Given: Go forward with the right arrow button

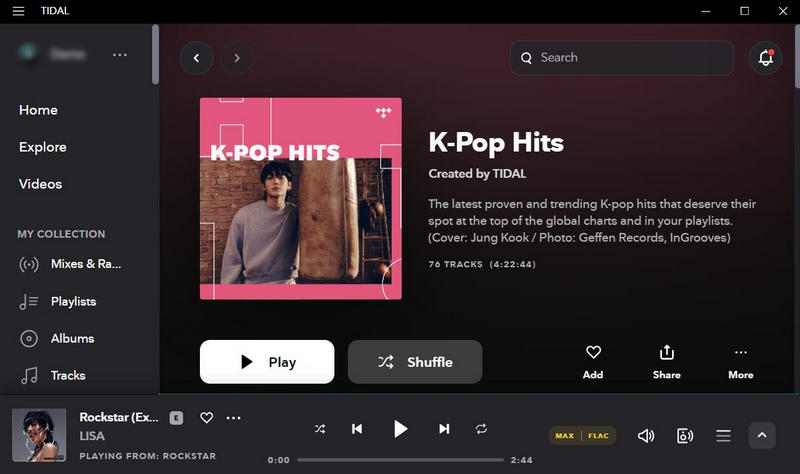Looking at the screenshot, I should click(x=237, y=58).
